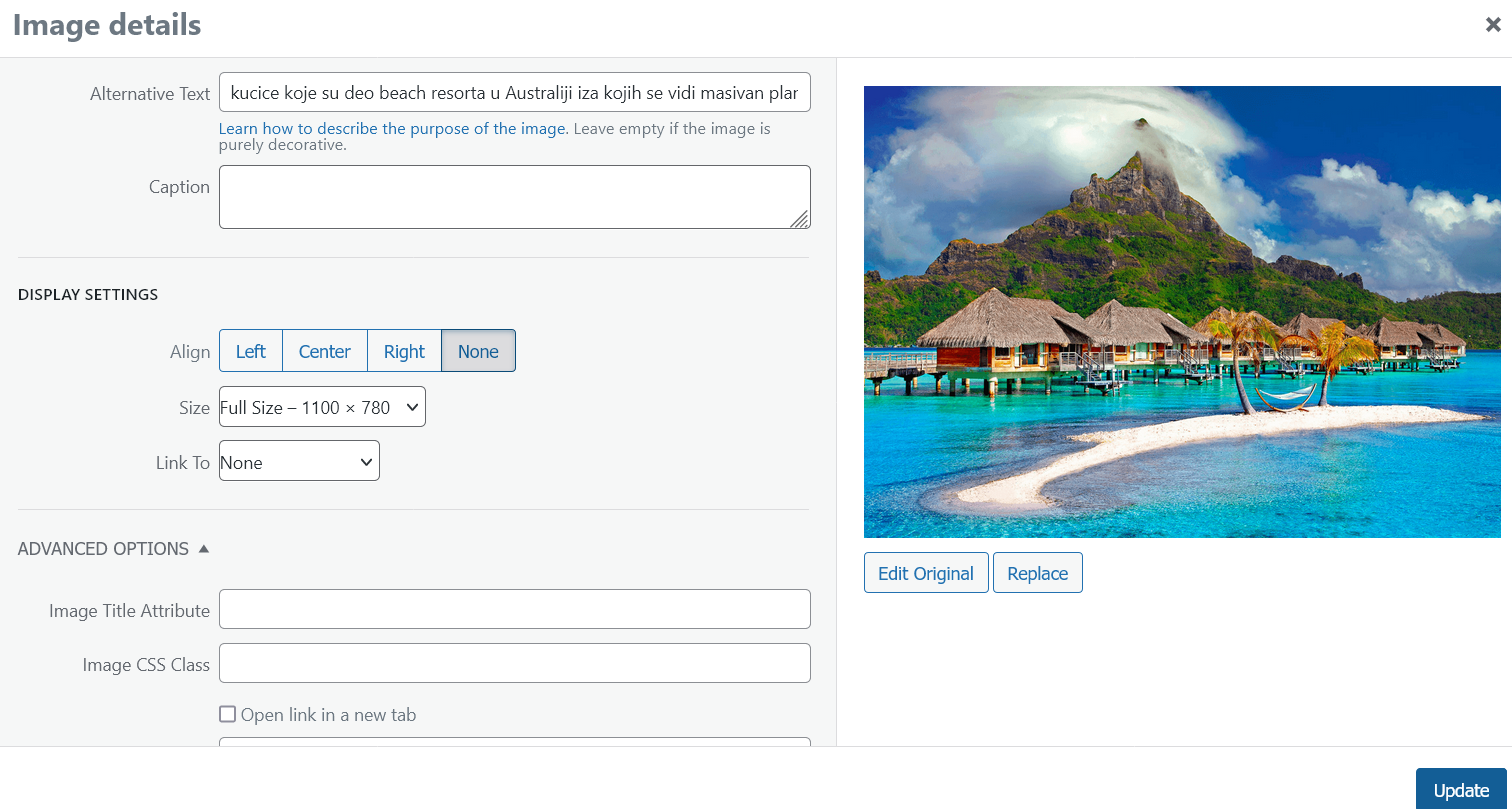The height and width of the screenshot is (809, 1512).
Task: Enable Open link in a new tab
Action: 228,714
